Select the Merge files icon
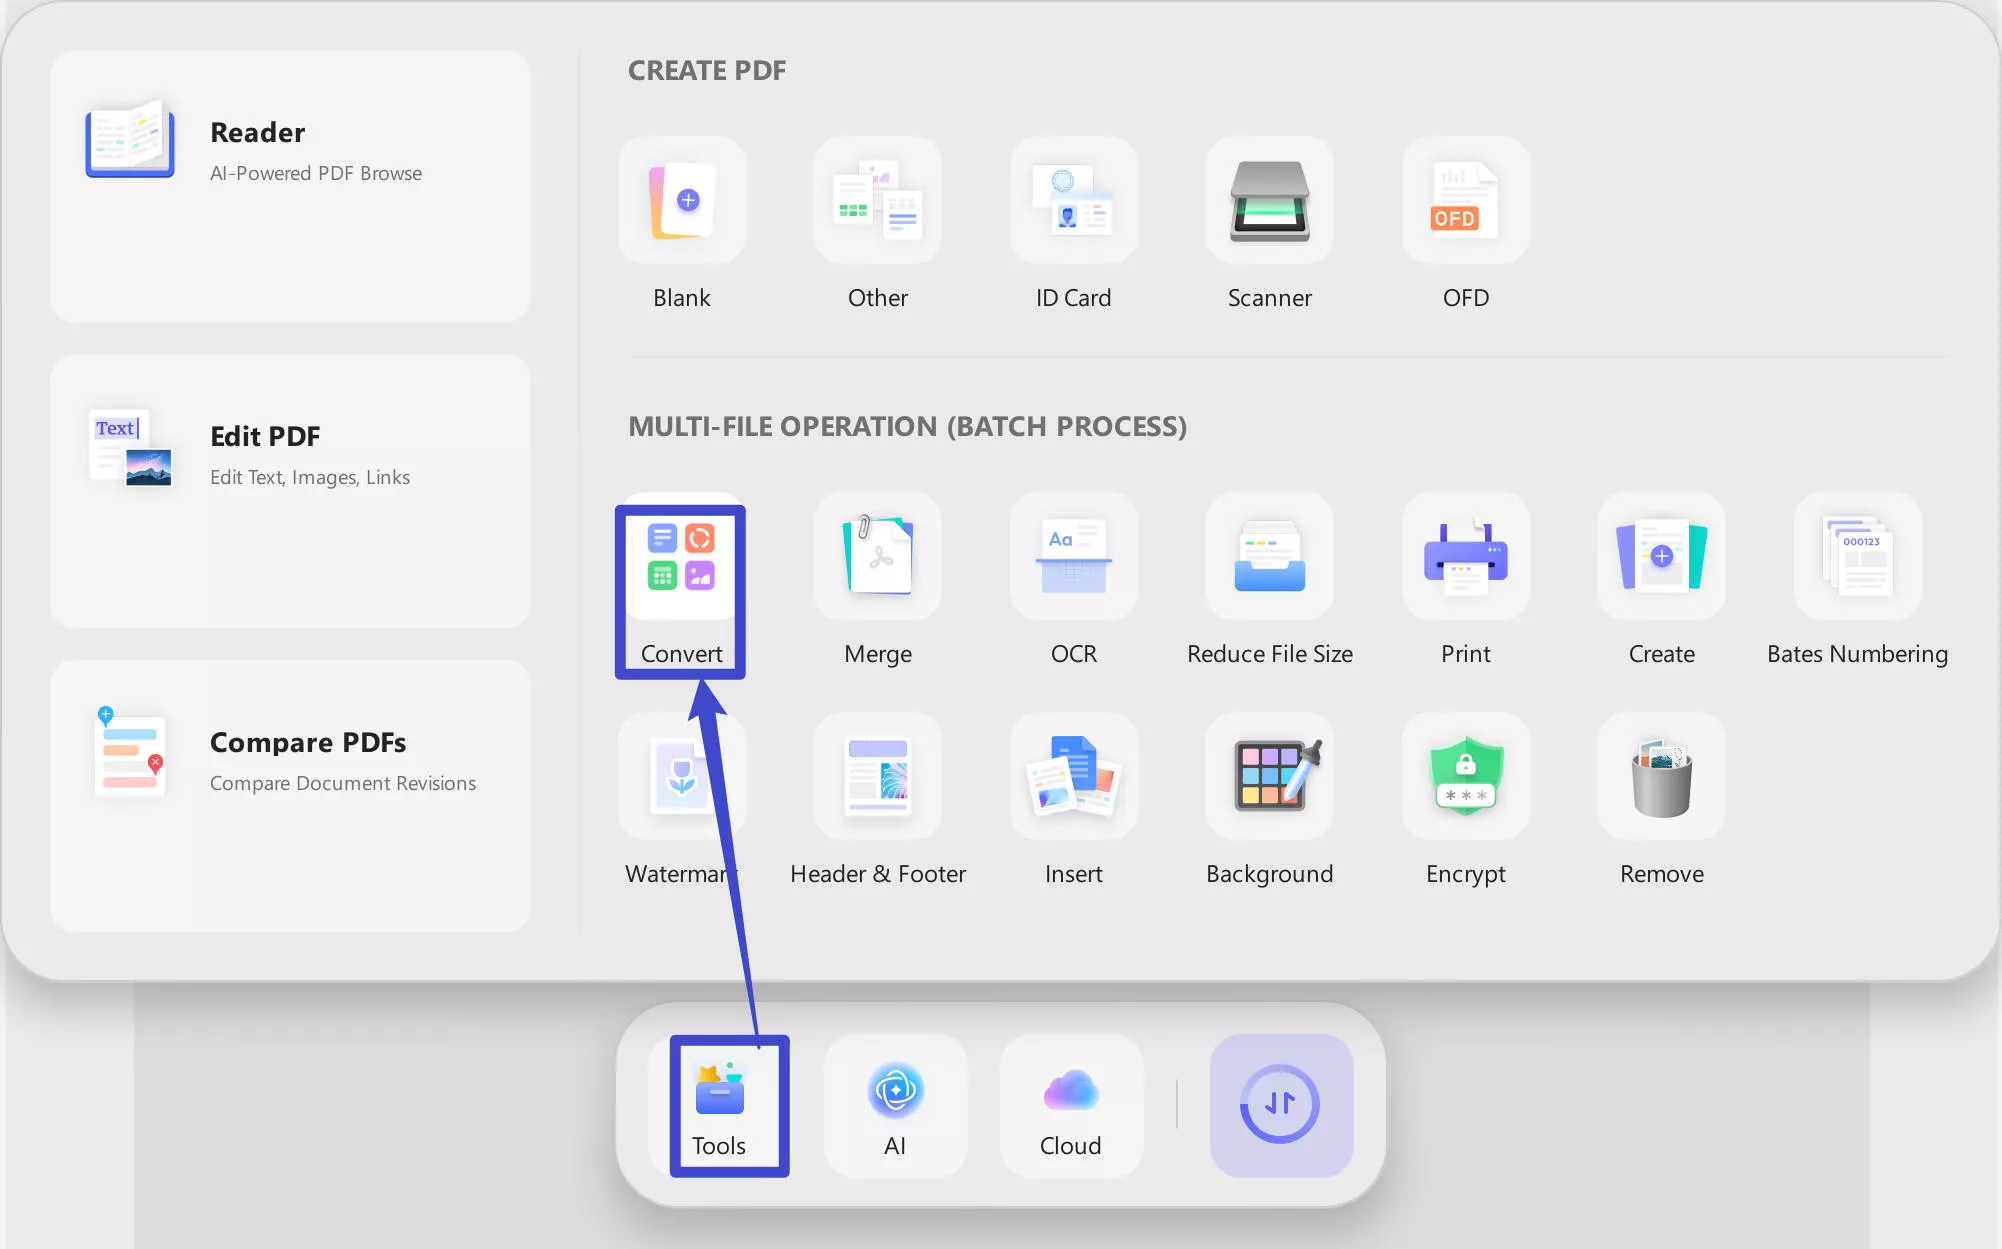2002x1249 pixels. [877, 557]
